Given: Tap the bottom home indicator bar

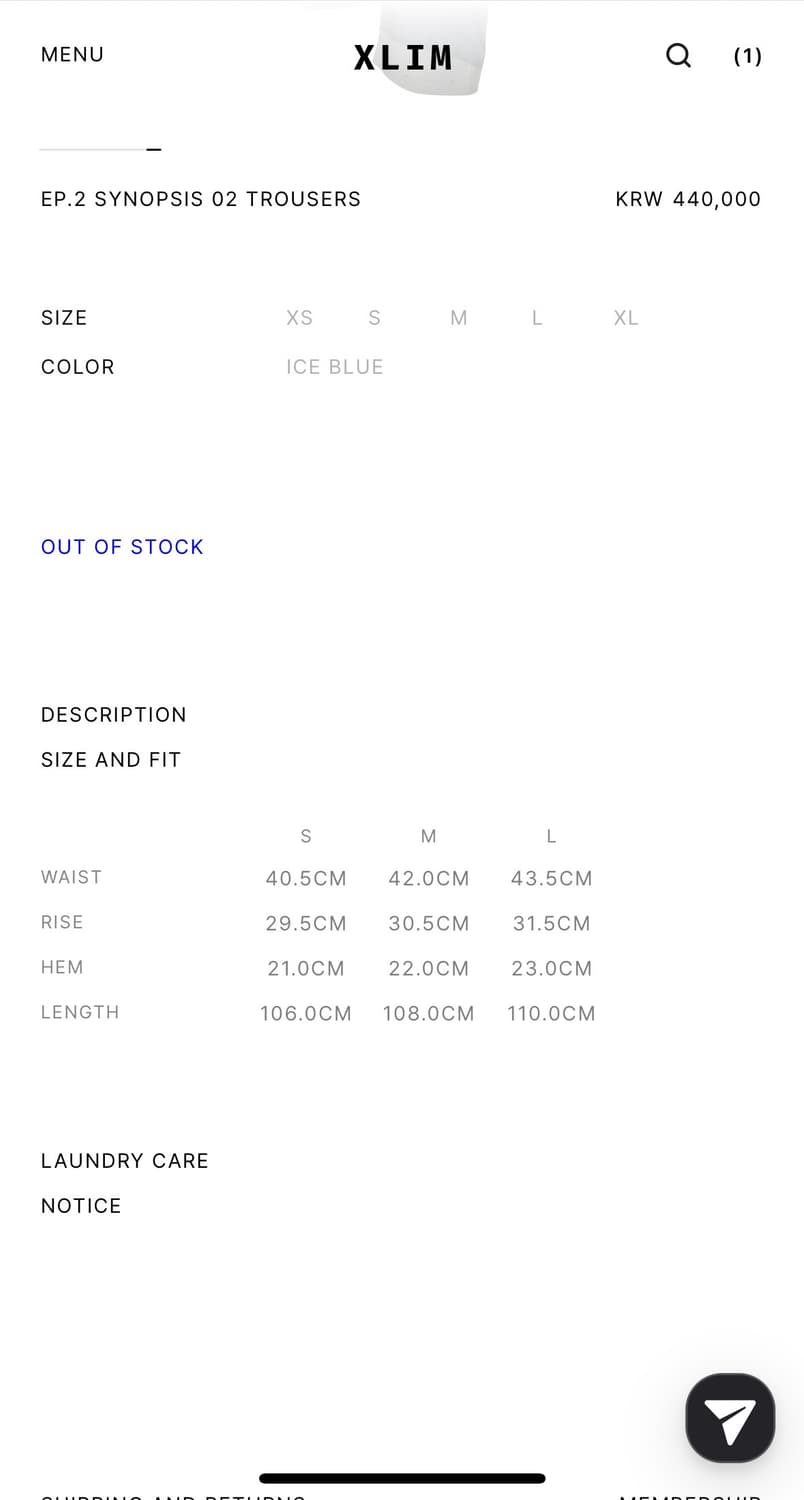Looking at the screenshot, I should pyautogui.click(x=402, y=1478).
